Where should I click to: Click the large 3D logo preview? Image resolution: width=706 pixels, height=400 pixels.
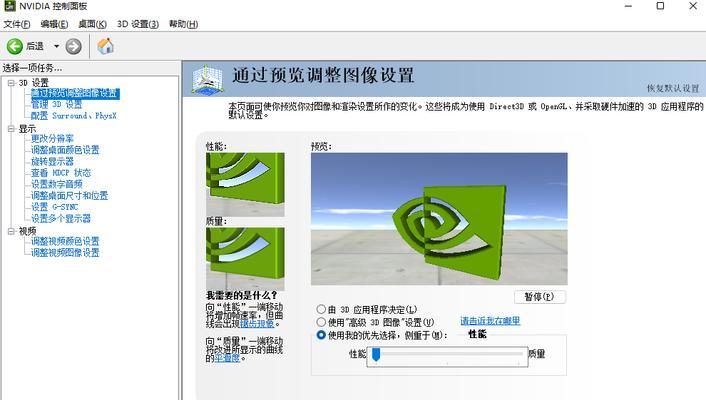439,218
